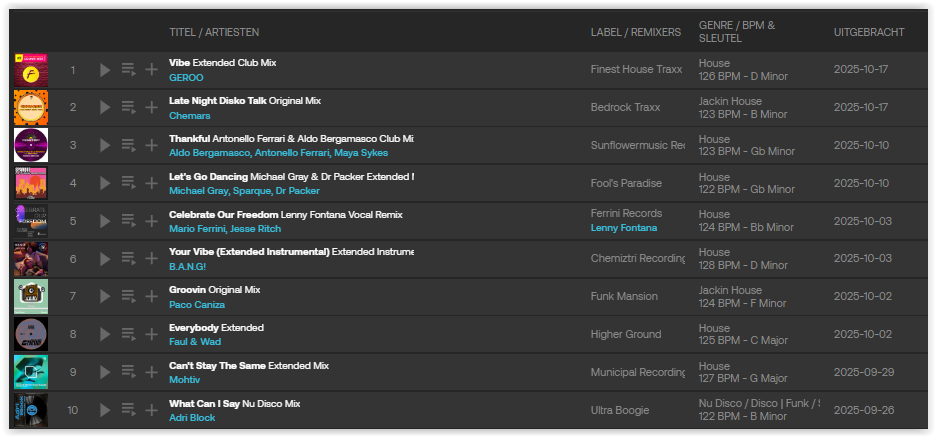Screen dimensions: 936x437
Task: Open artist Paco Caniza link
Action: click(197, 304)
